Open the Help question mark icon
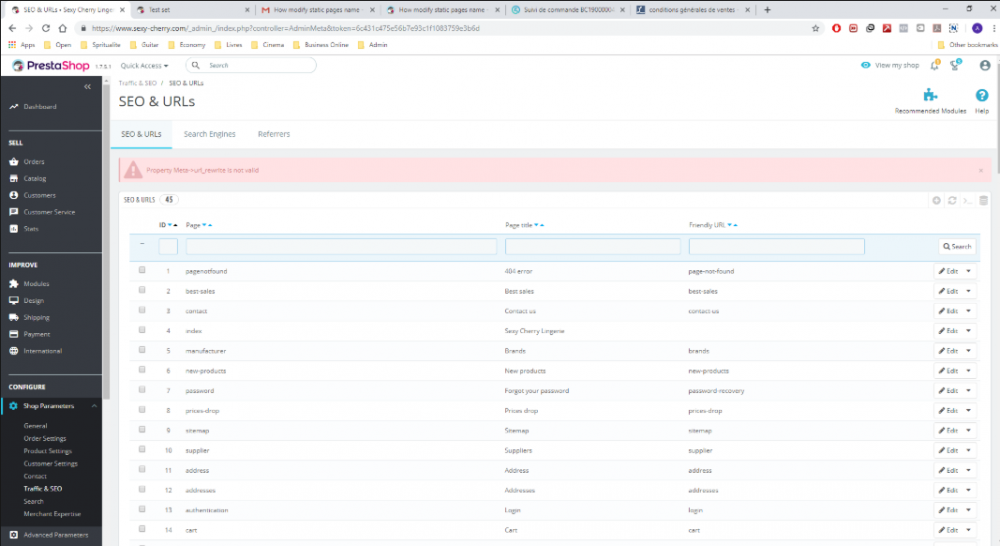Image resolution: width=1000 pixels, height=546 pixels. coord(982,95)
